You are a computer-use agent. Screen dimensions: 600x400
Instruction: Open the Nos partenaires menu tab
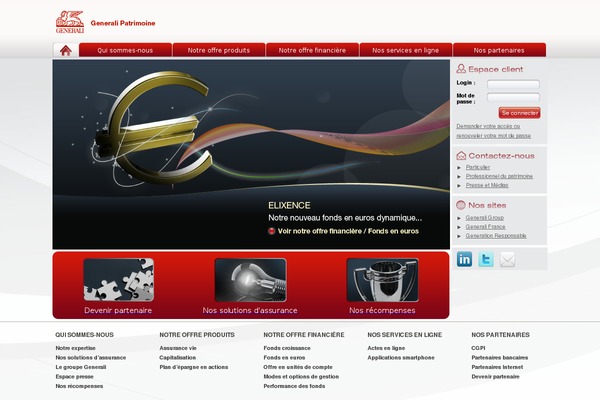(499, 50)
